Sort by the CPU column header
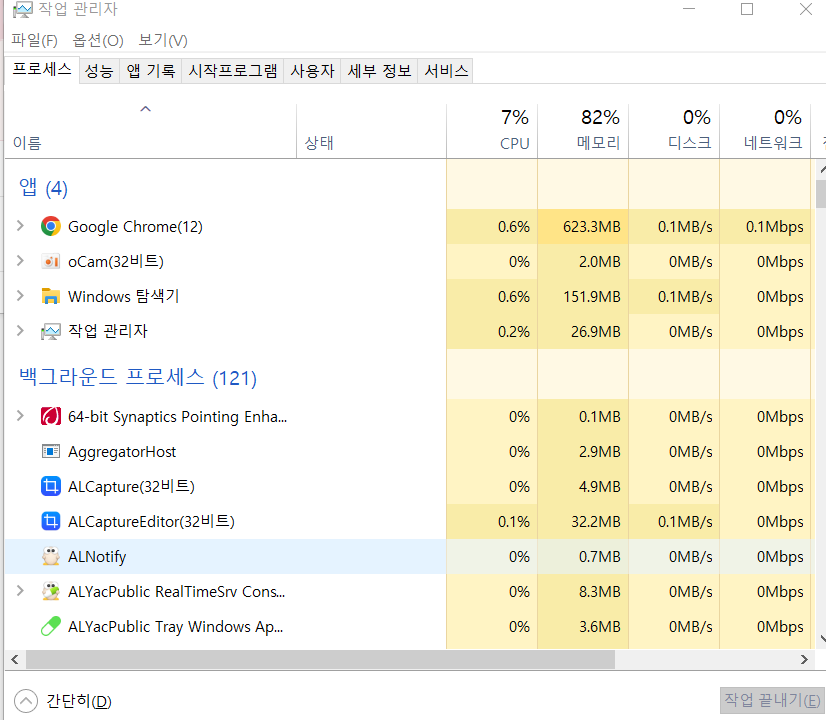The image size is (826, 720). click(x=492, y=131)
